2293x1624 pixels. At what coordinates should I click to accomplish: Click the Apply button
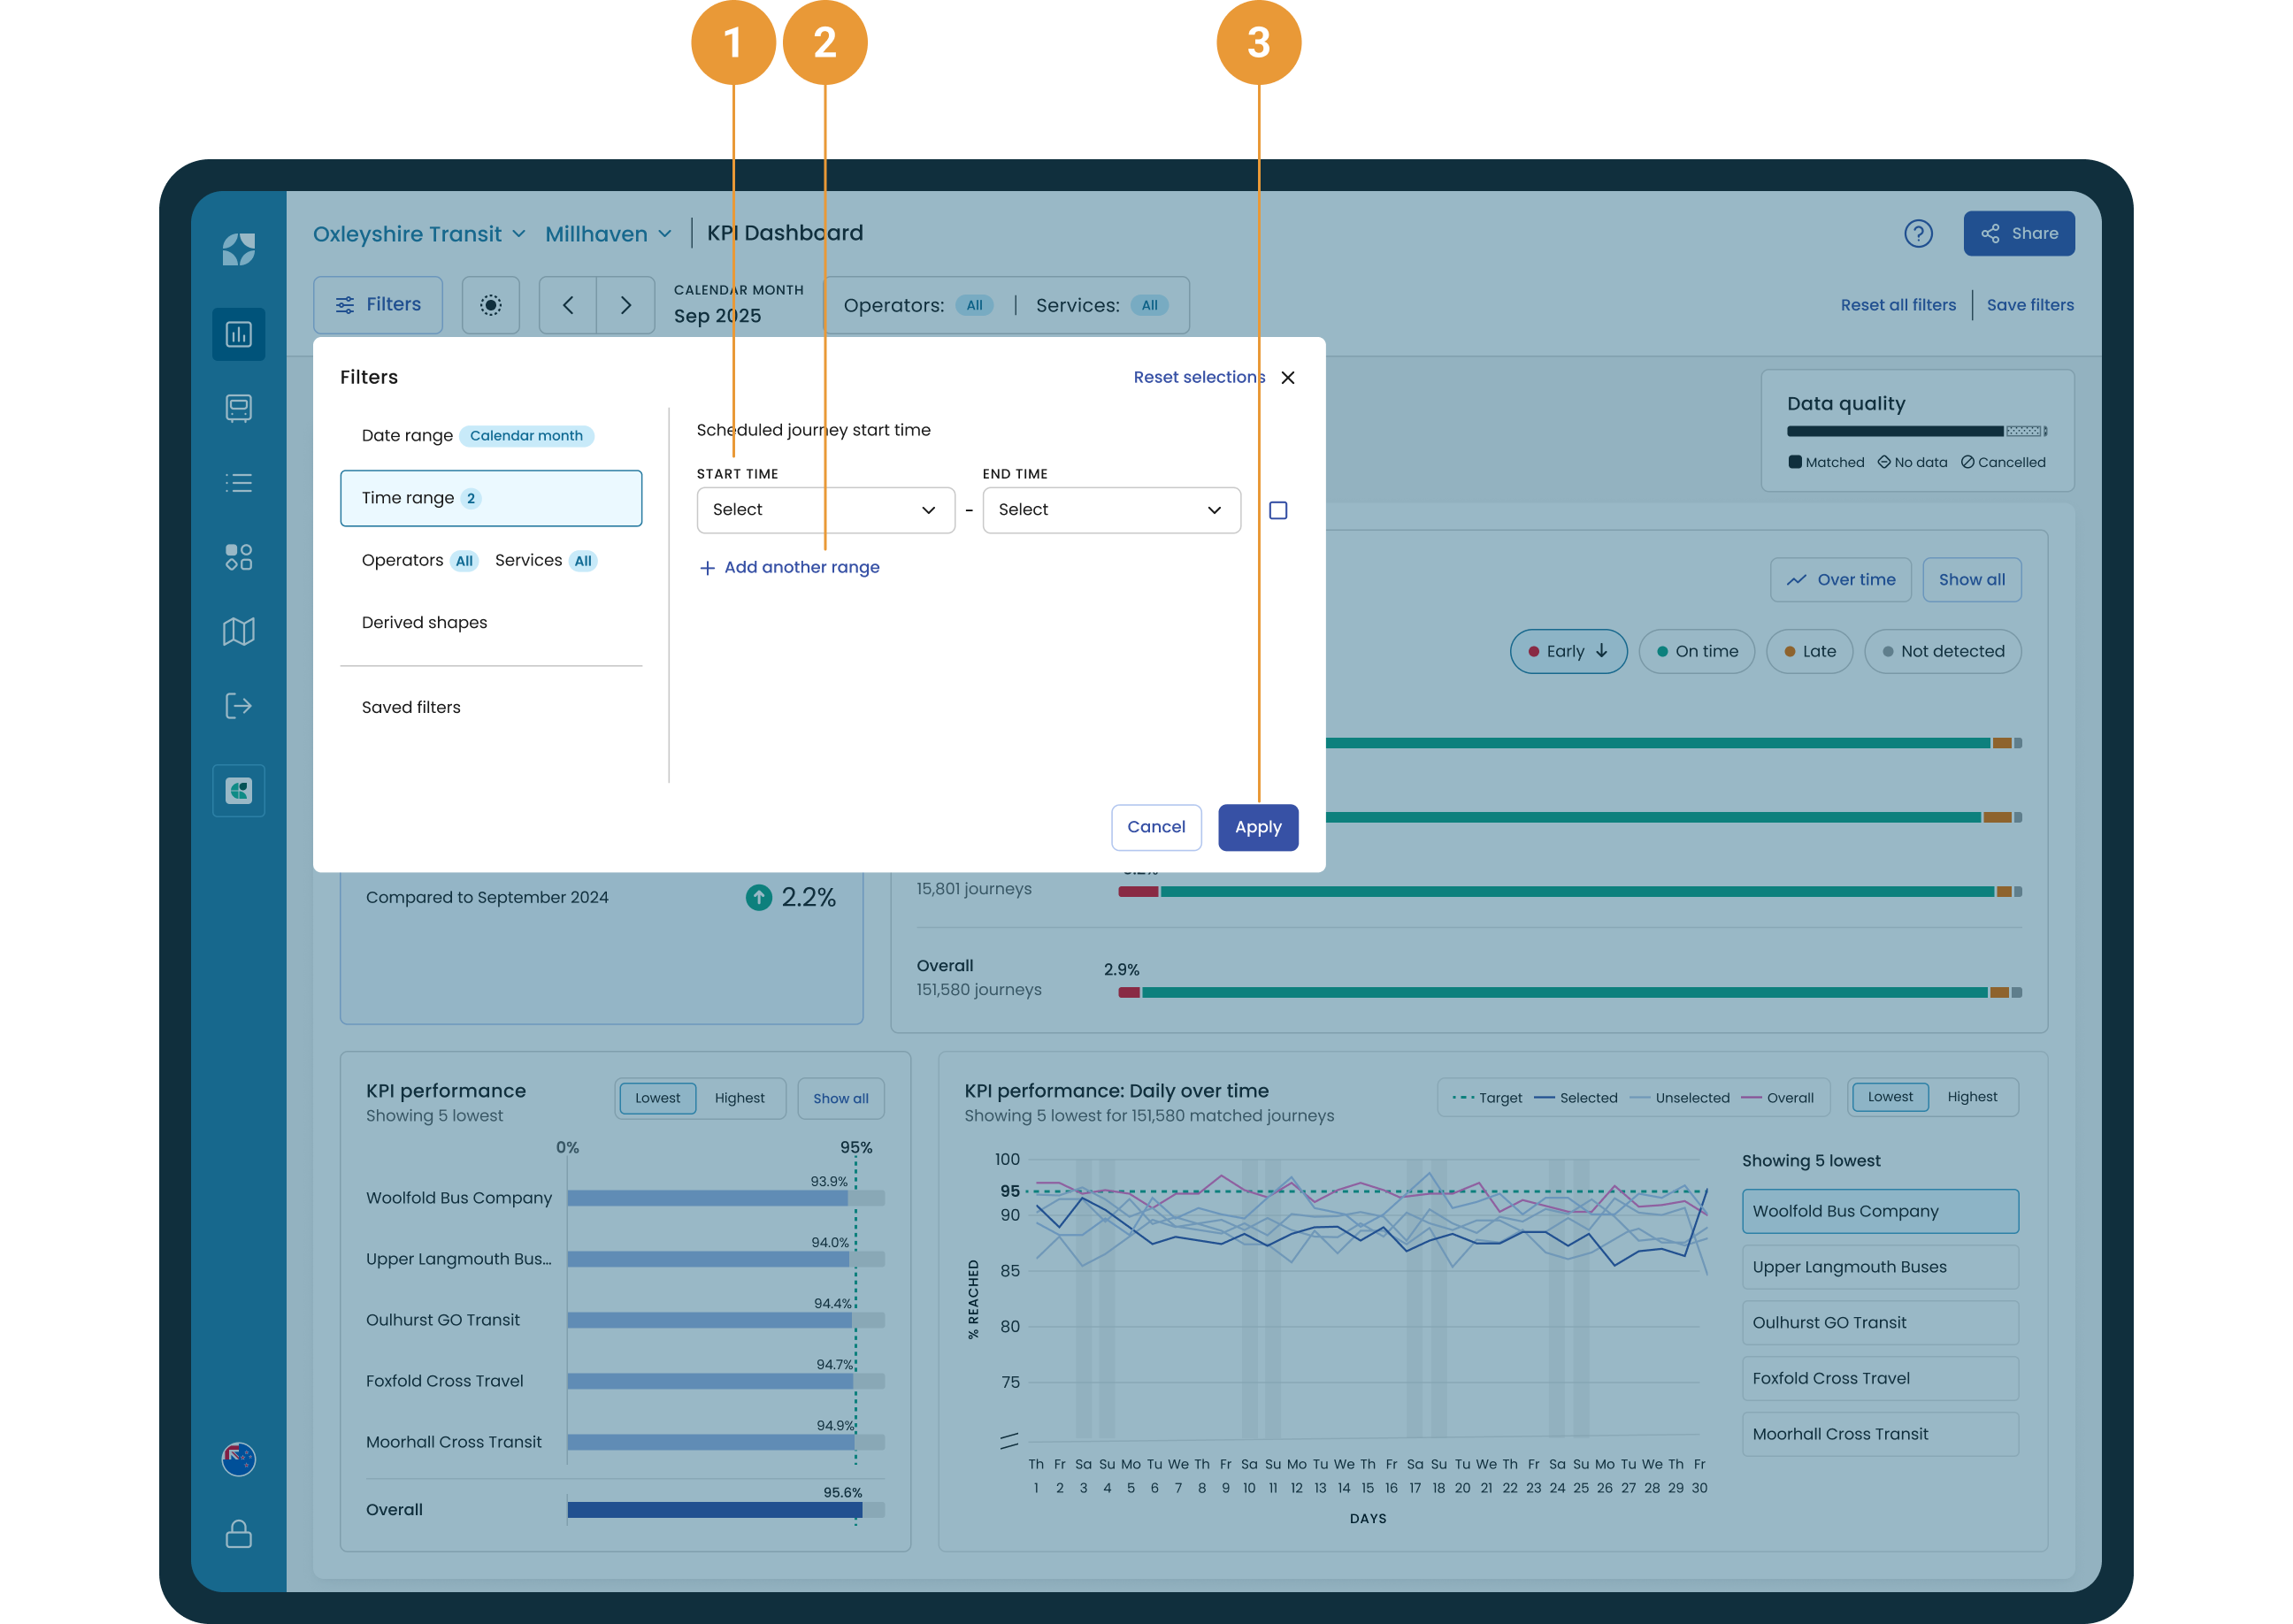coord(1257,827)
